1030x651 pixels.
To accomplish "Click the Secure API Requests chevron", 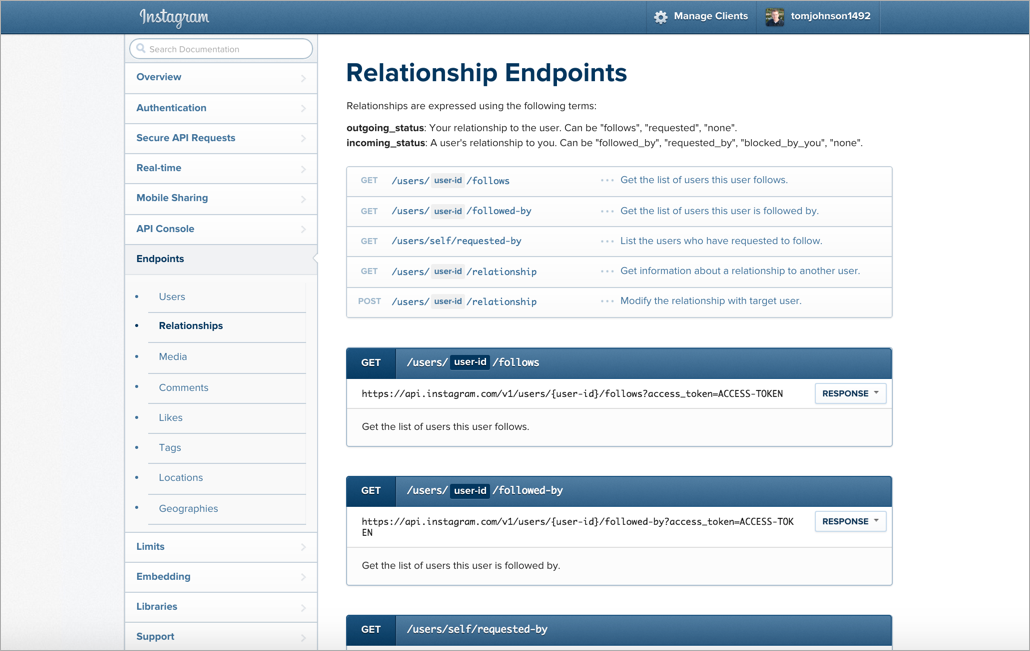I will [x=303, y=138].
